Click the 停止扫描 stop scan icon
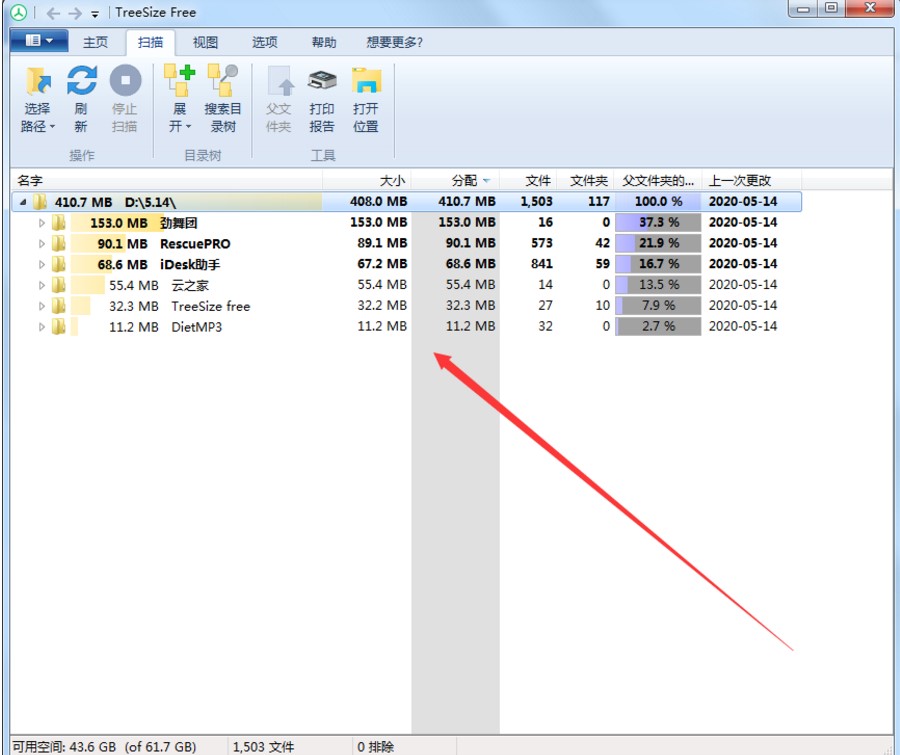This screenshot has height=755, width=900. pyautogui.click(x=125, y=82)
